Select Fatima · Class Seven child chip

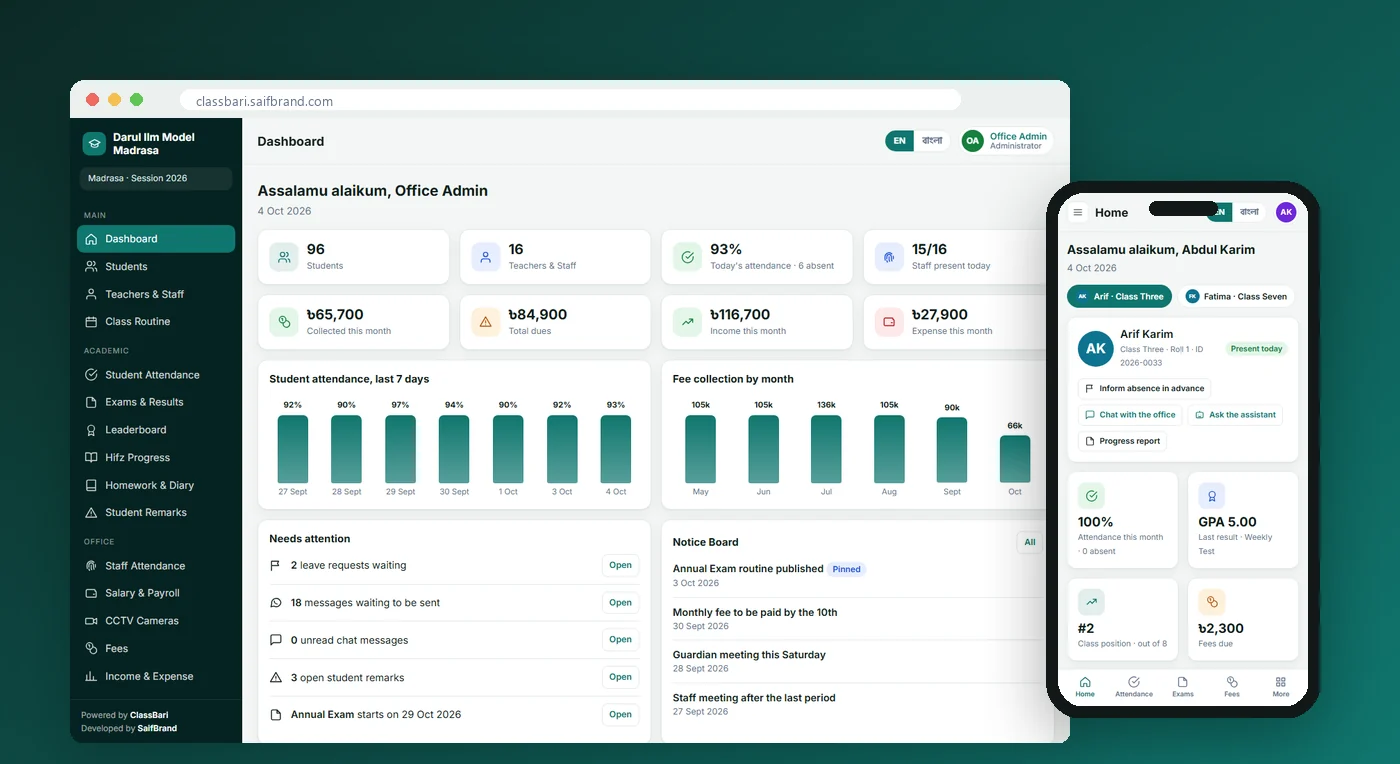click(x=1236, y=297)
